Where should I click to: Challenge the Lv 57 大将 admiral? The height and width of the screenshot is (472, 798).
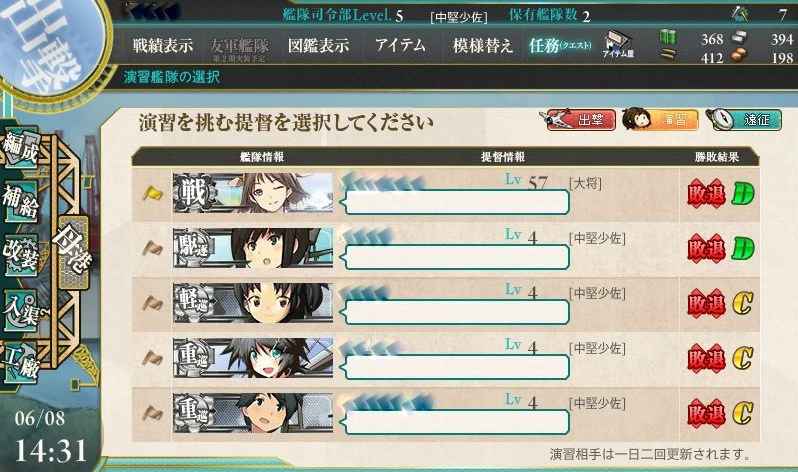click(445, 194)
